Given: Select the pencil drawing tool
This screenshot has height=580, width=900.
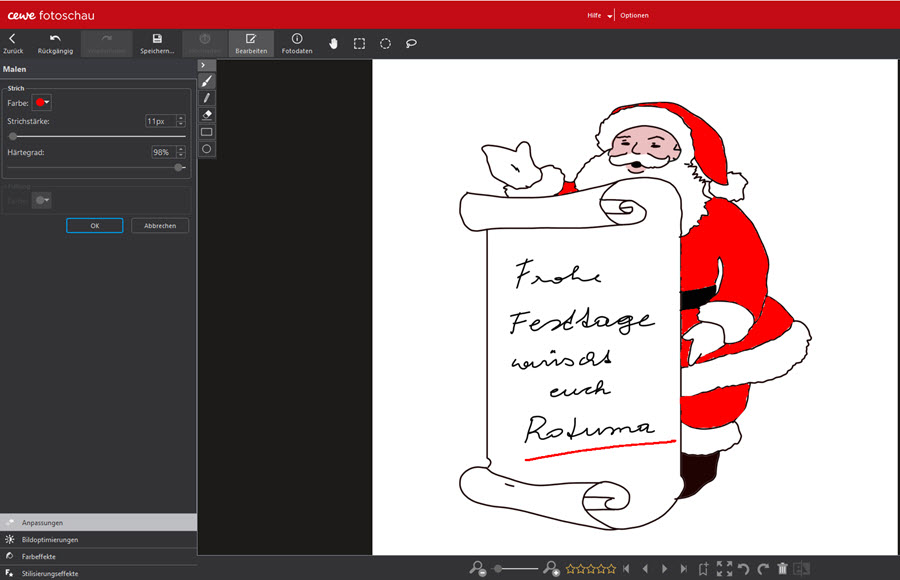Looking at the screenshot, I should click(207, 98).
